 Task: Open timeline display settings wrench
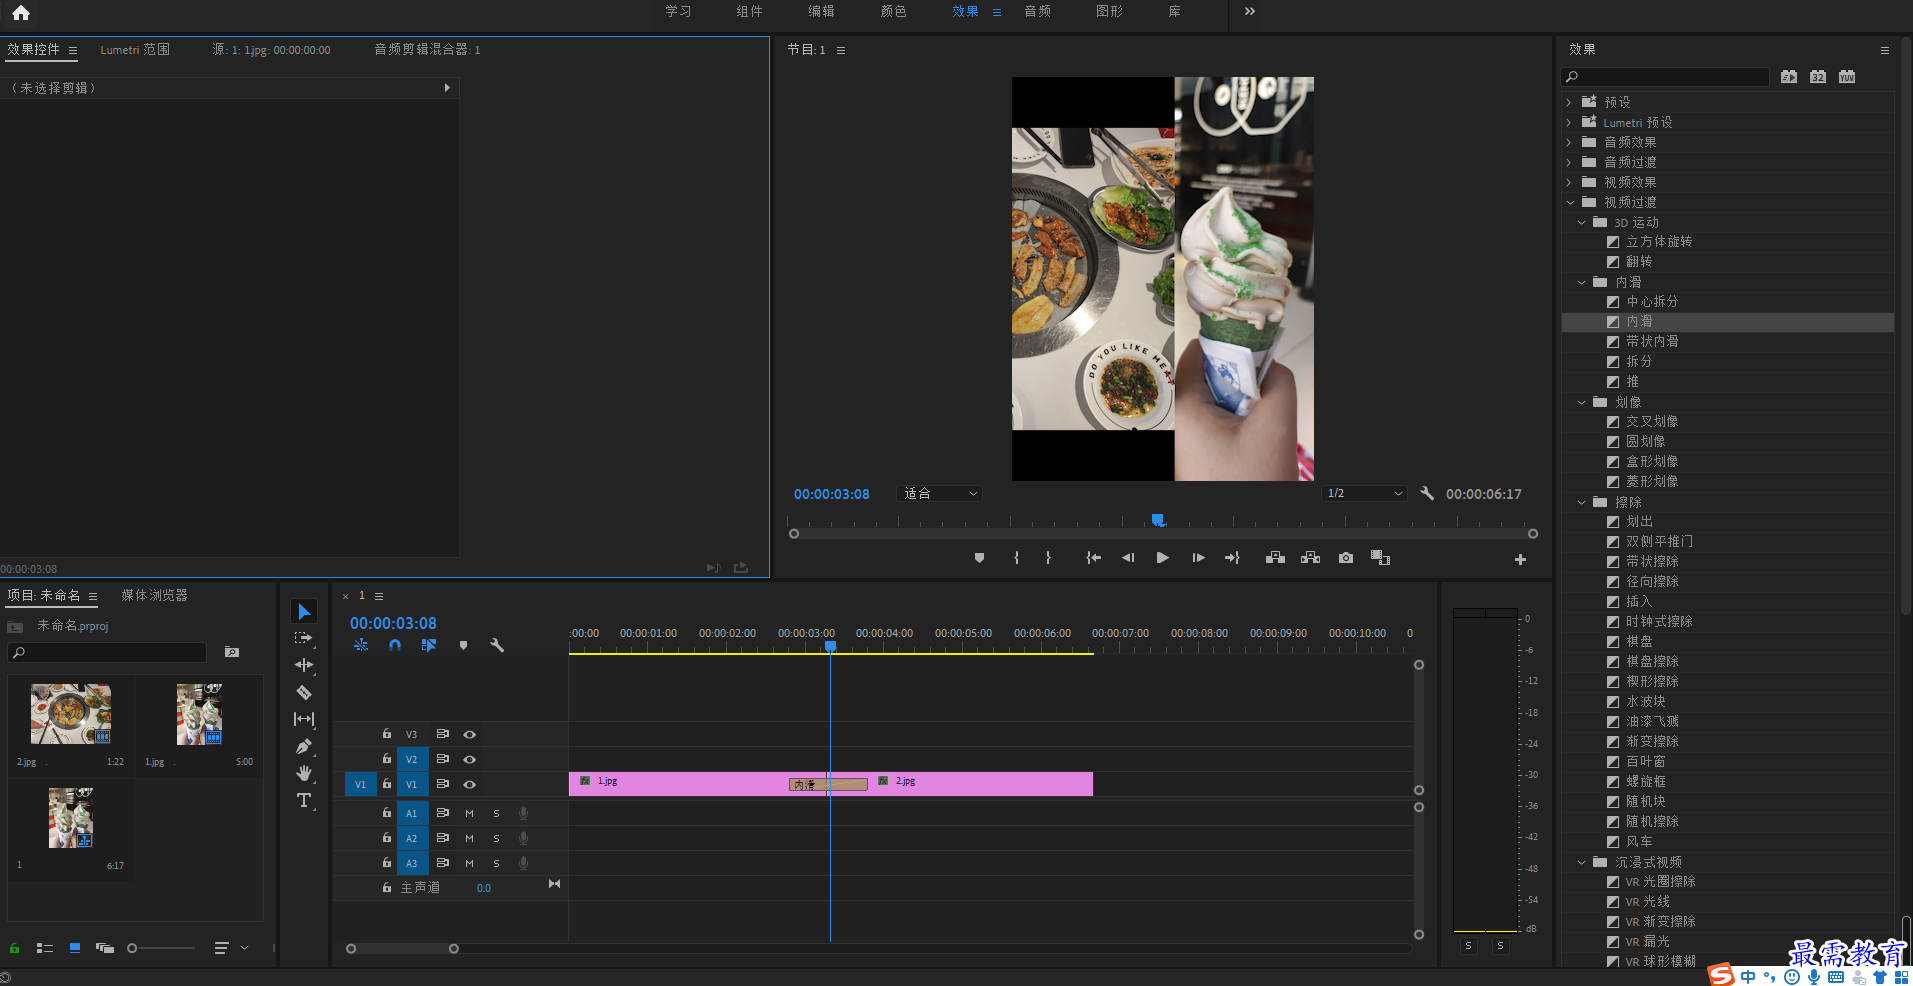(497, 645)
